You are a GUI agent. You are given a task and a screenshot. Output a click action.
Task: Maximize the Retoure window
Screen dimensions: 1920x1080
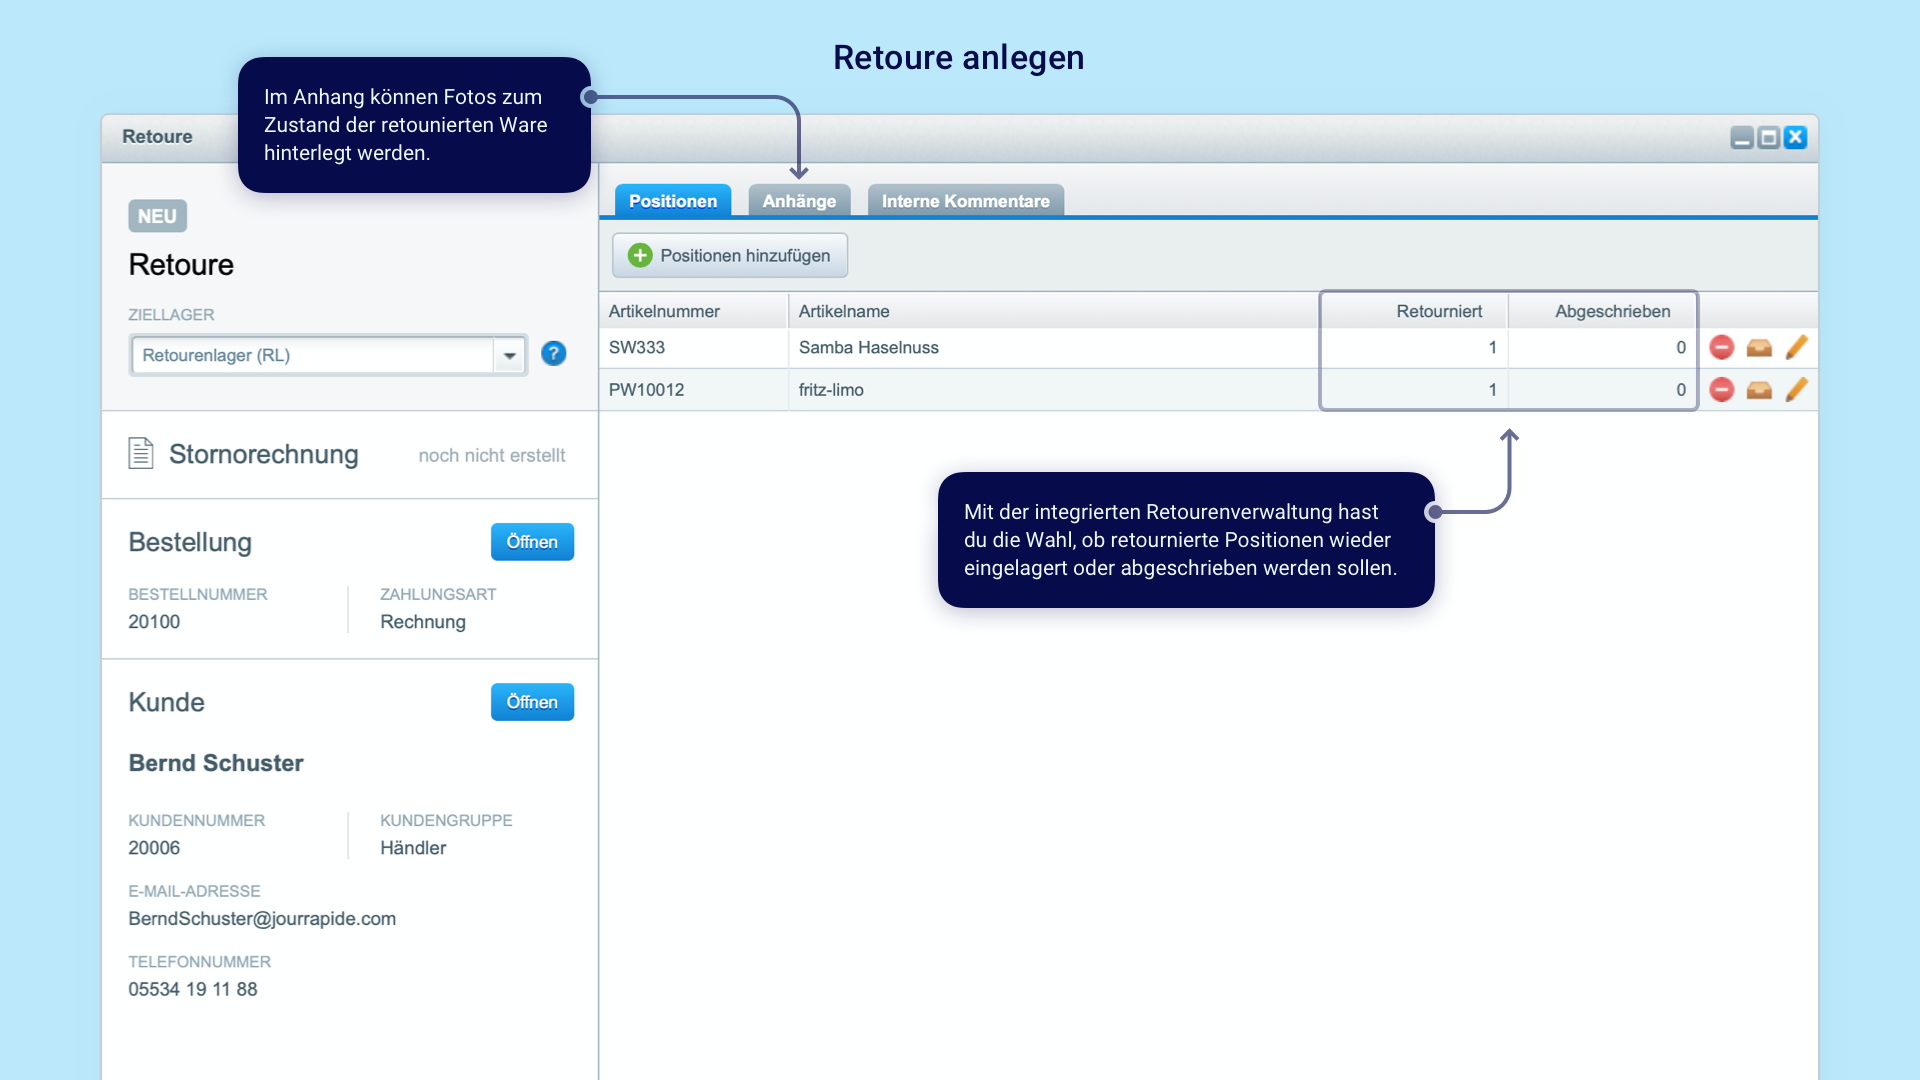[1769, 138]
